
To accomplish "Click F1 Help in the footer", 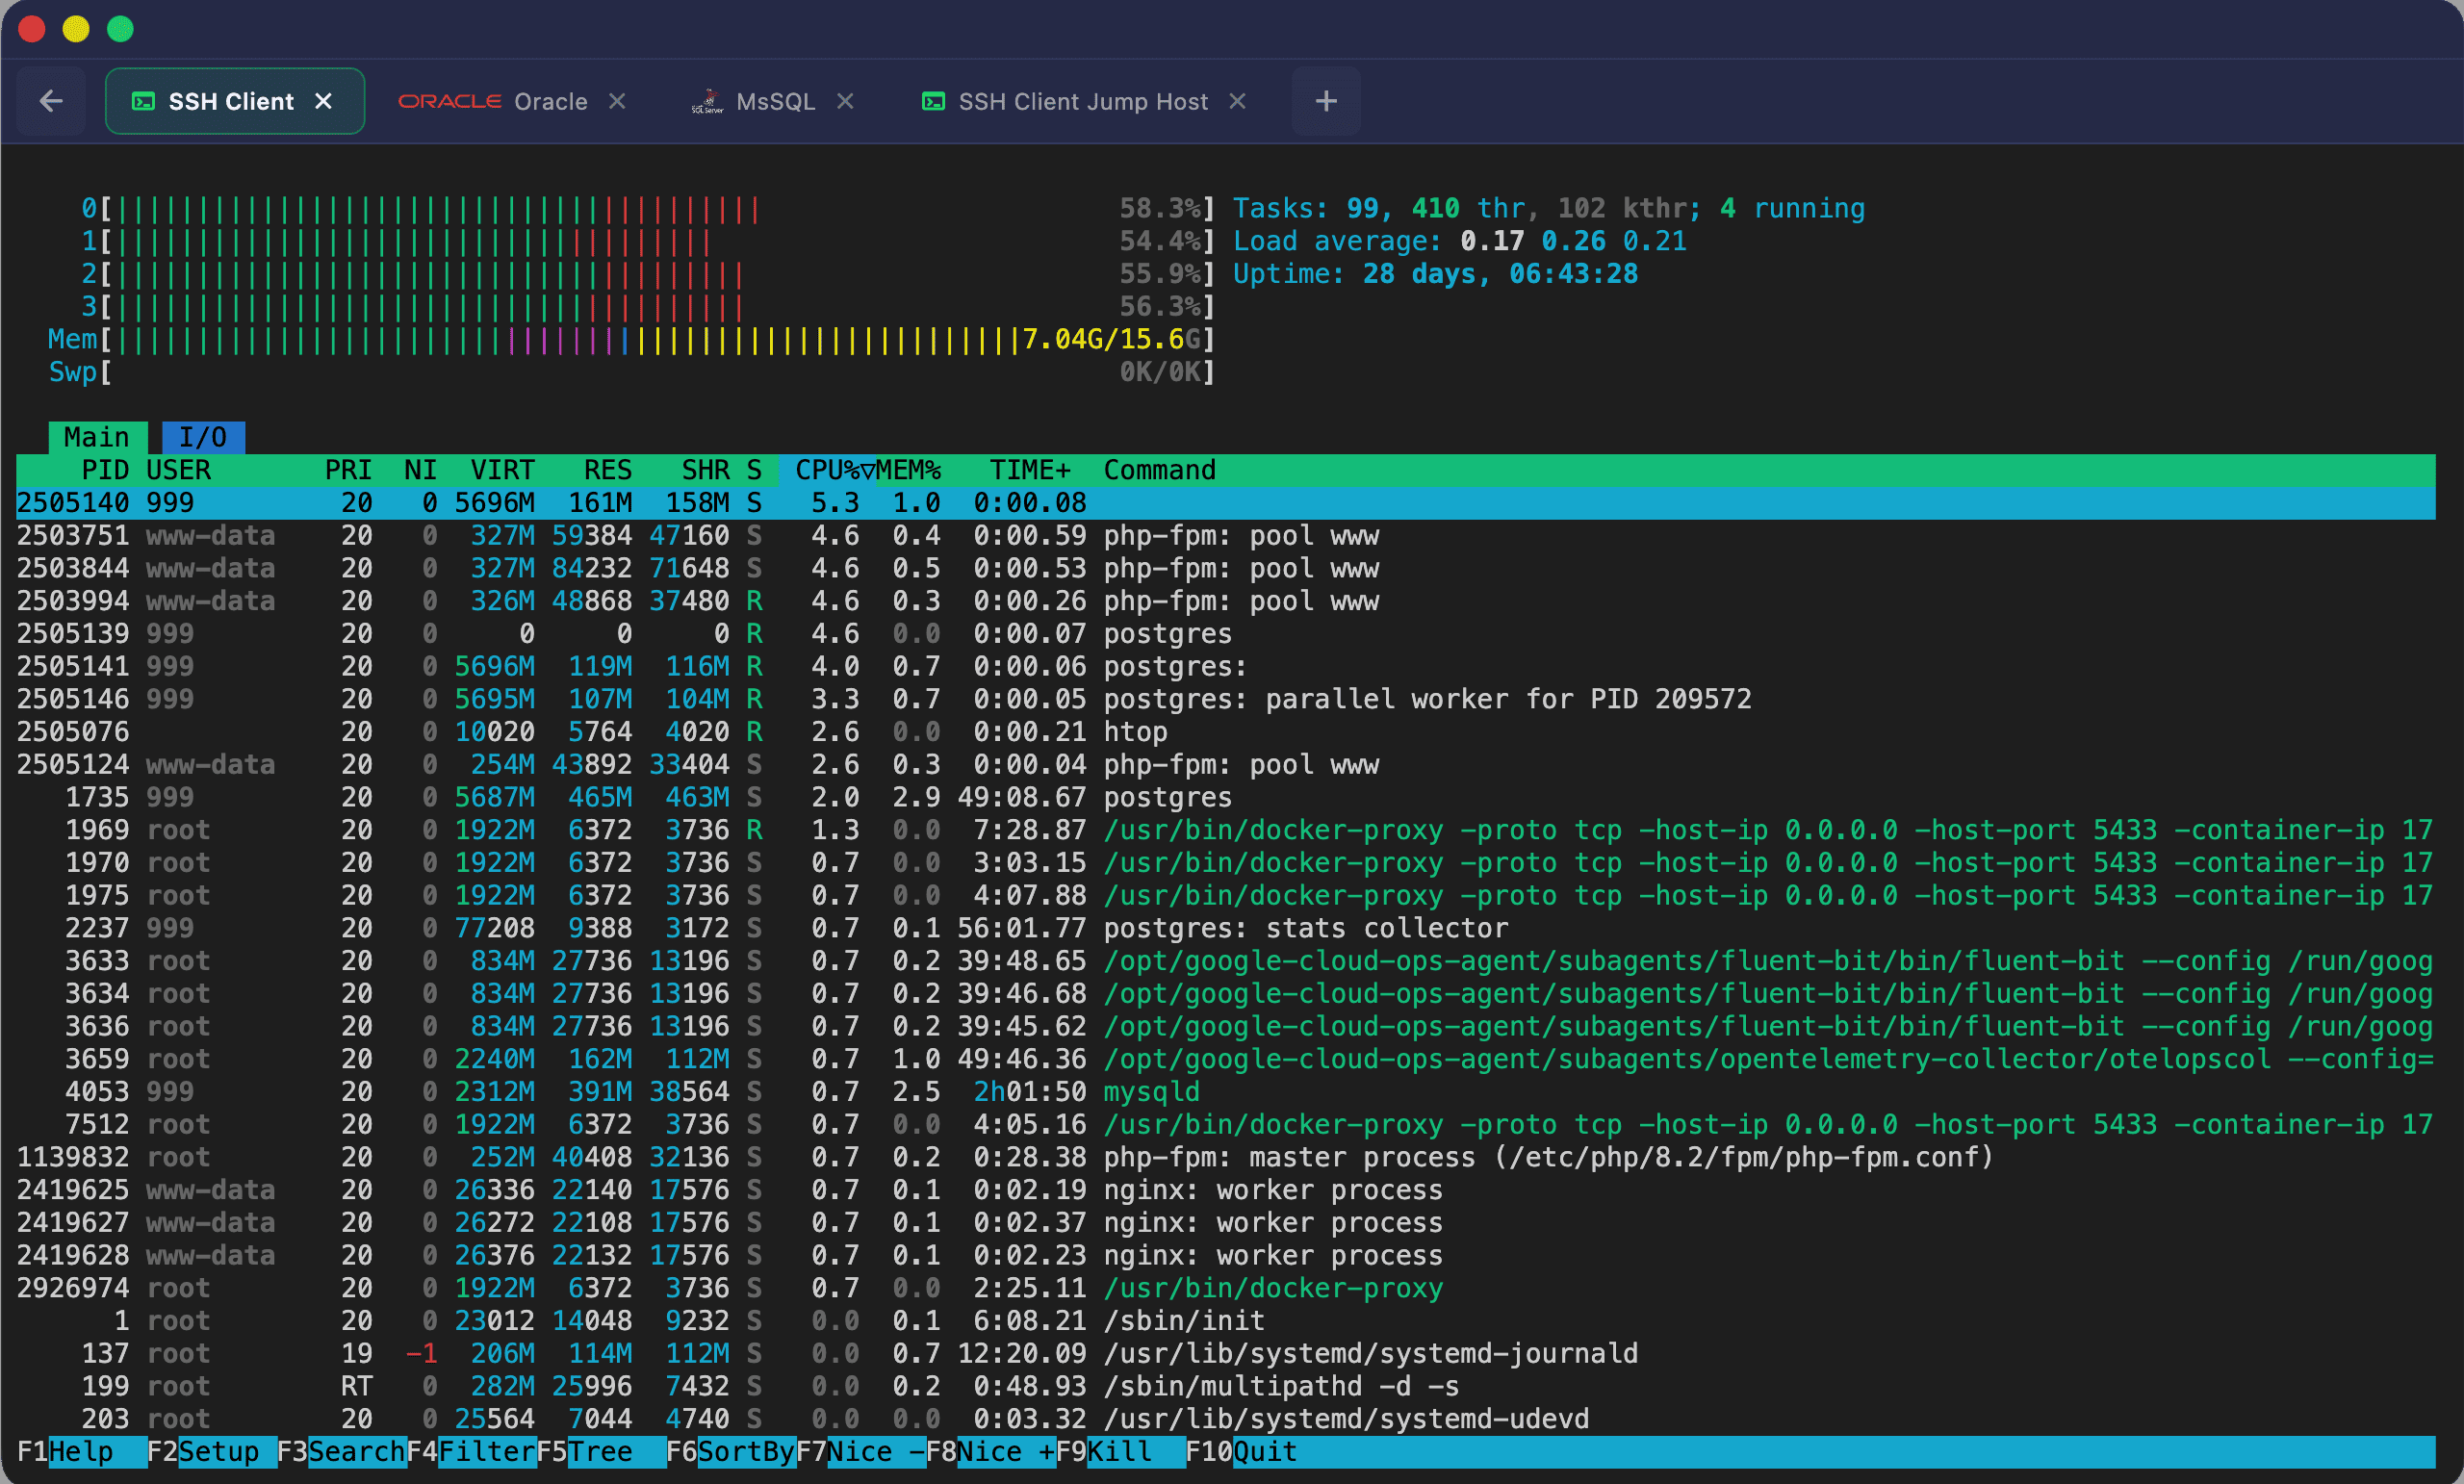I will (81, 1451).
